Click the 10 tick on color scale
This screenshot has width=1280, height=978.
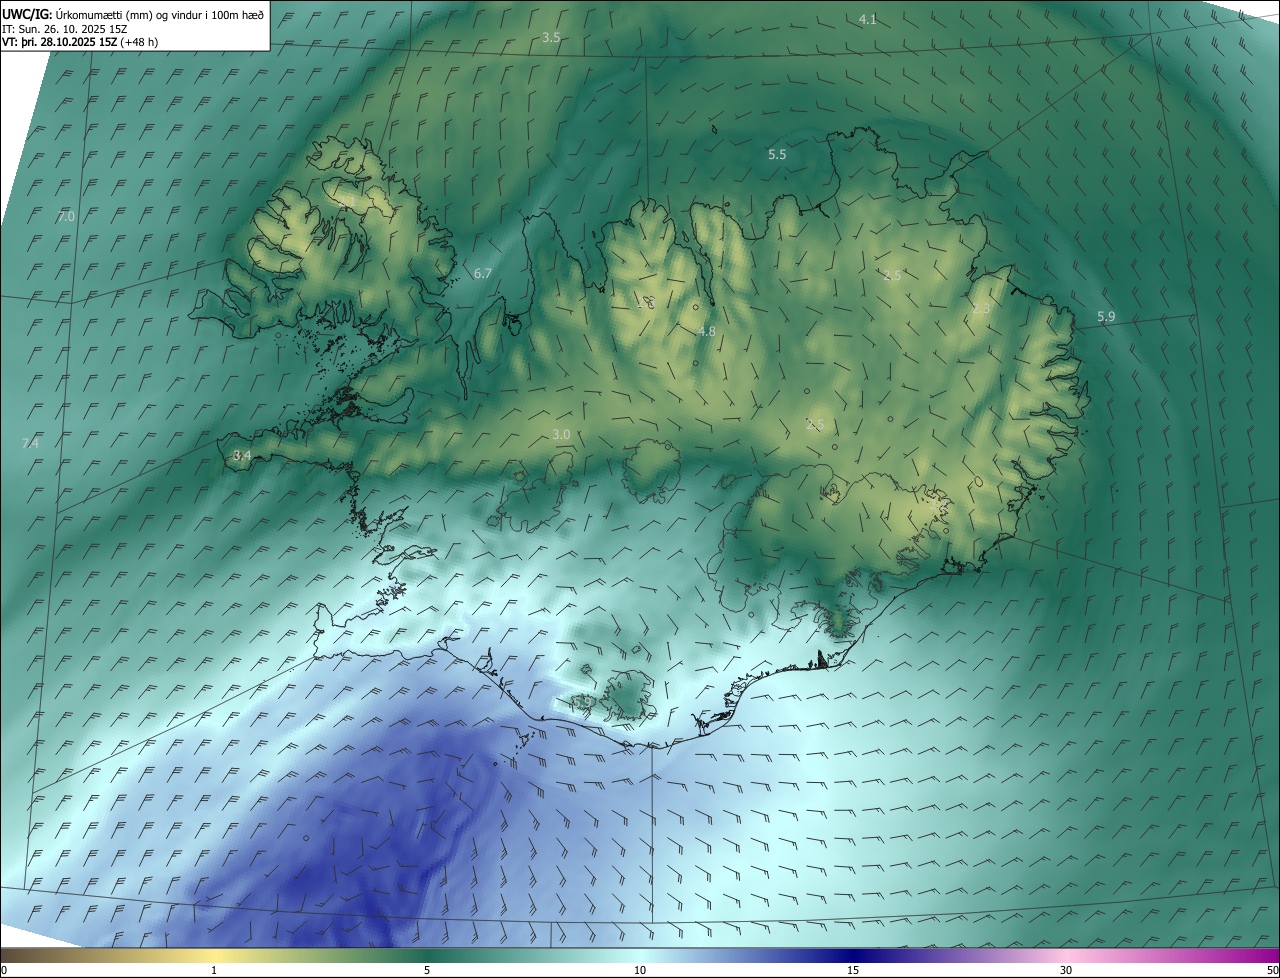(640, 970)
